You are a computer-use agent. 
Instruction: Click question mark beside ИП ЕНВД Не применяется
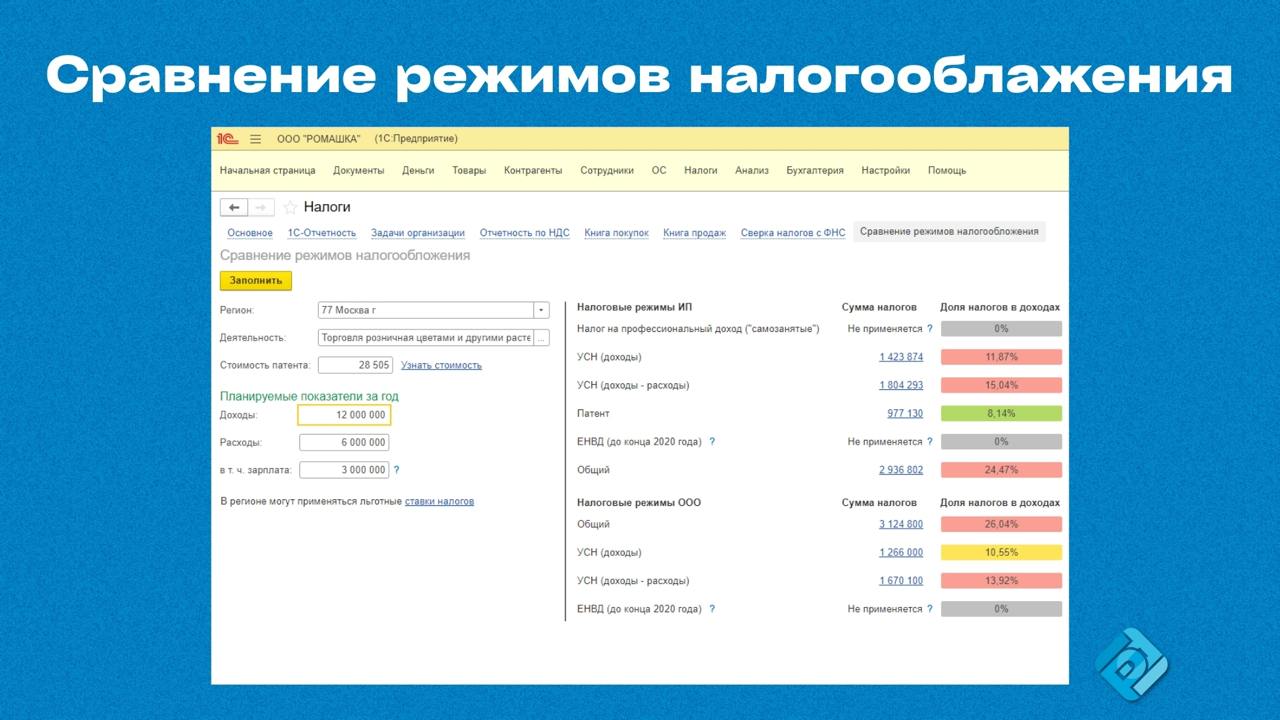(930, 442)
